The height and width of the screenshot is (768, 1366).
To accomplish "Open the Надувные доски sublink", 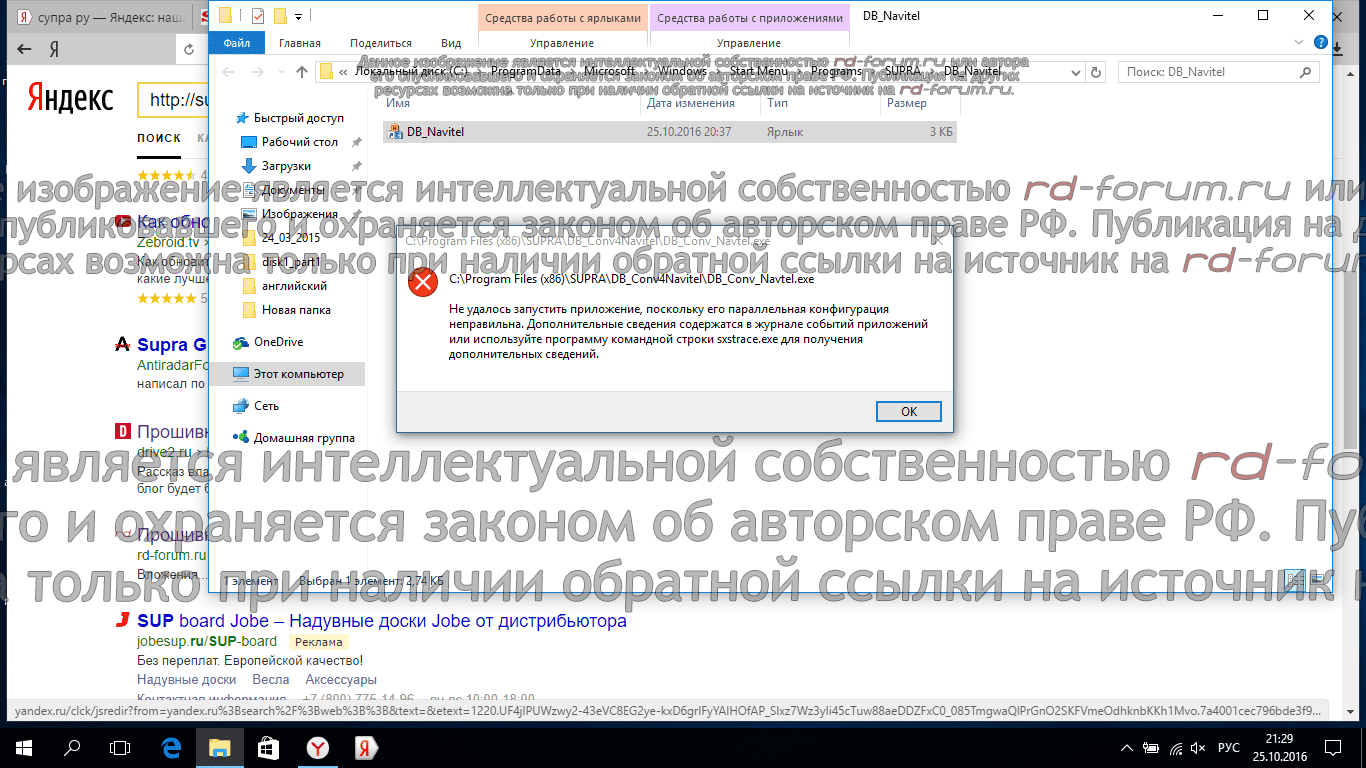I will [x=187, y=680].
